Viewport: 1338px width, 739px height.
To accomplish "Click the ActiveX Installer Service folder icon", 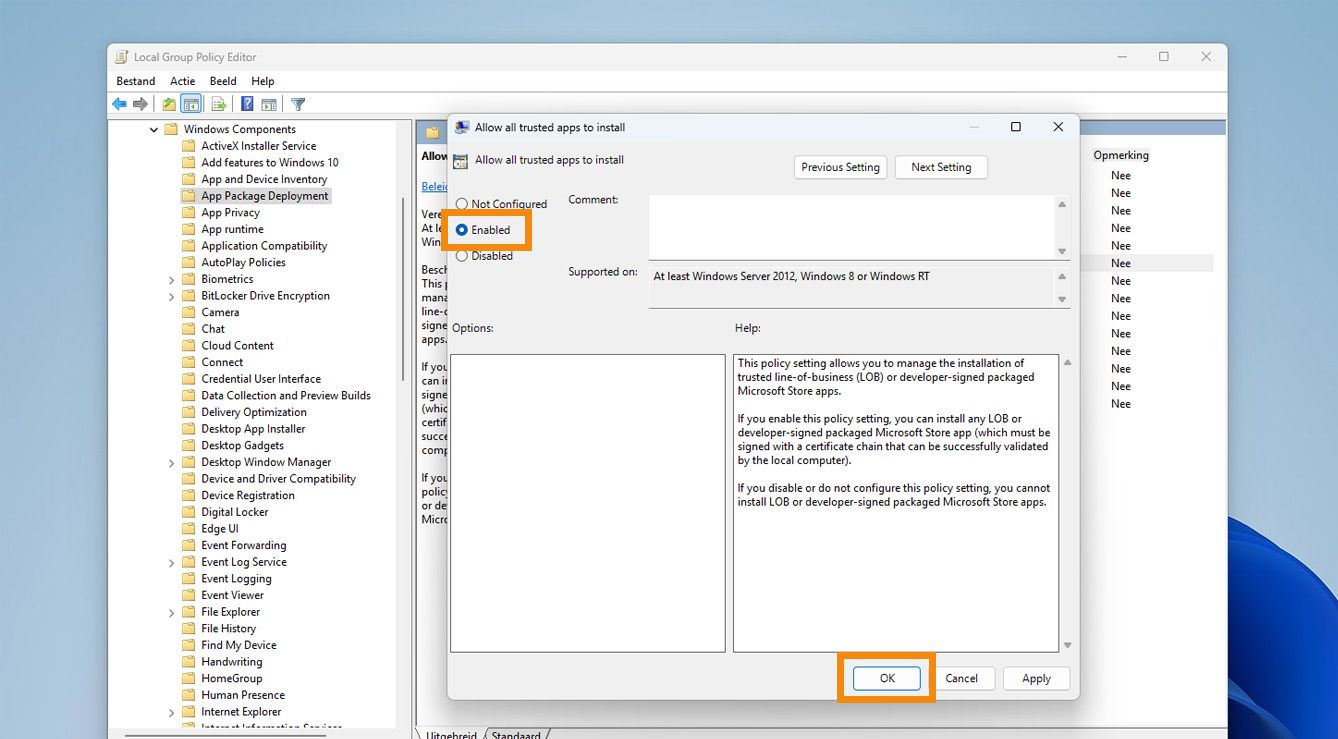I will [x=189, y=146].
